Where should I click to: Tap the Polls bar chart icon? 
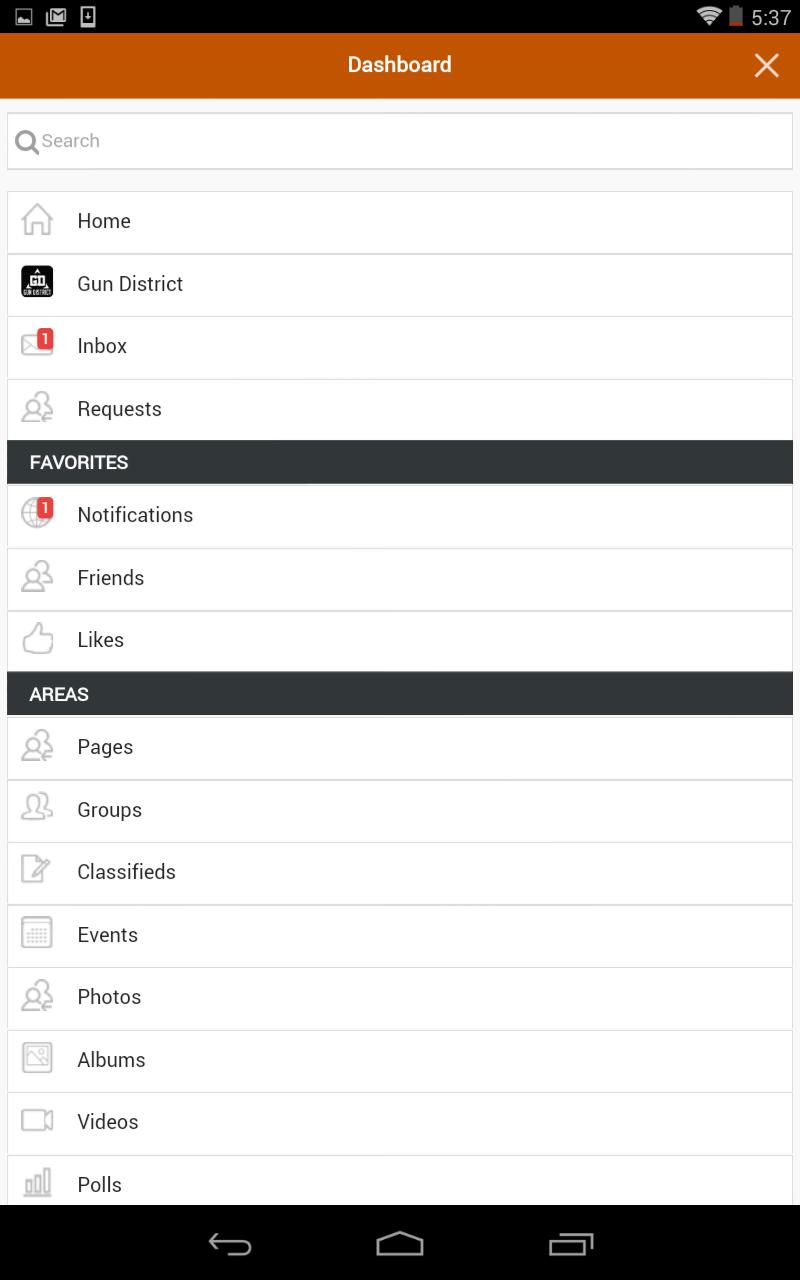click(x=37, y=1184)
